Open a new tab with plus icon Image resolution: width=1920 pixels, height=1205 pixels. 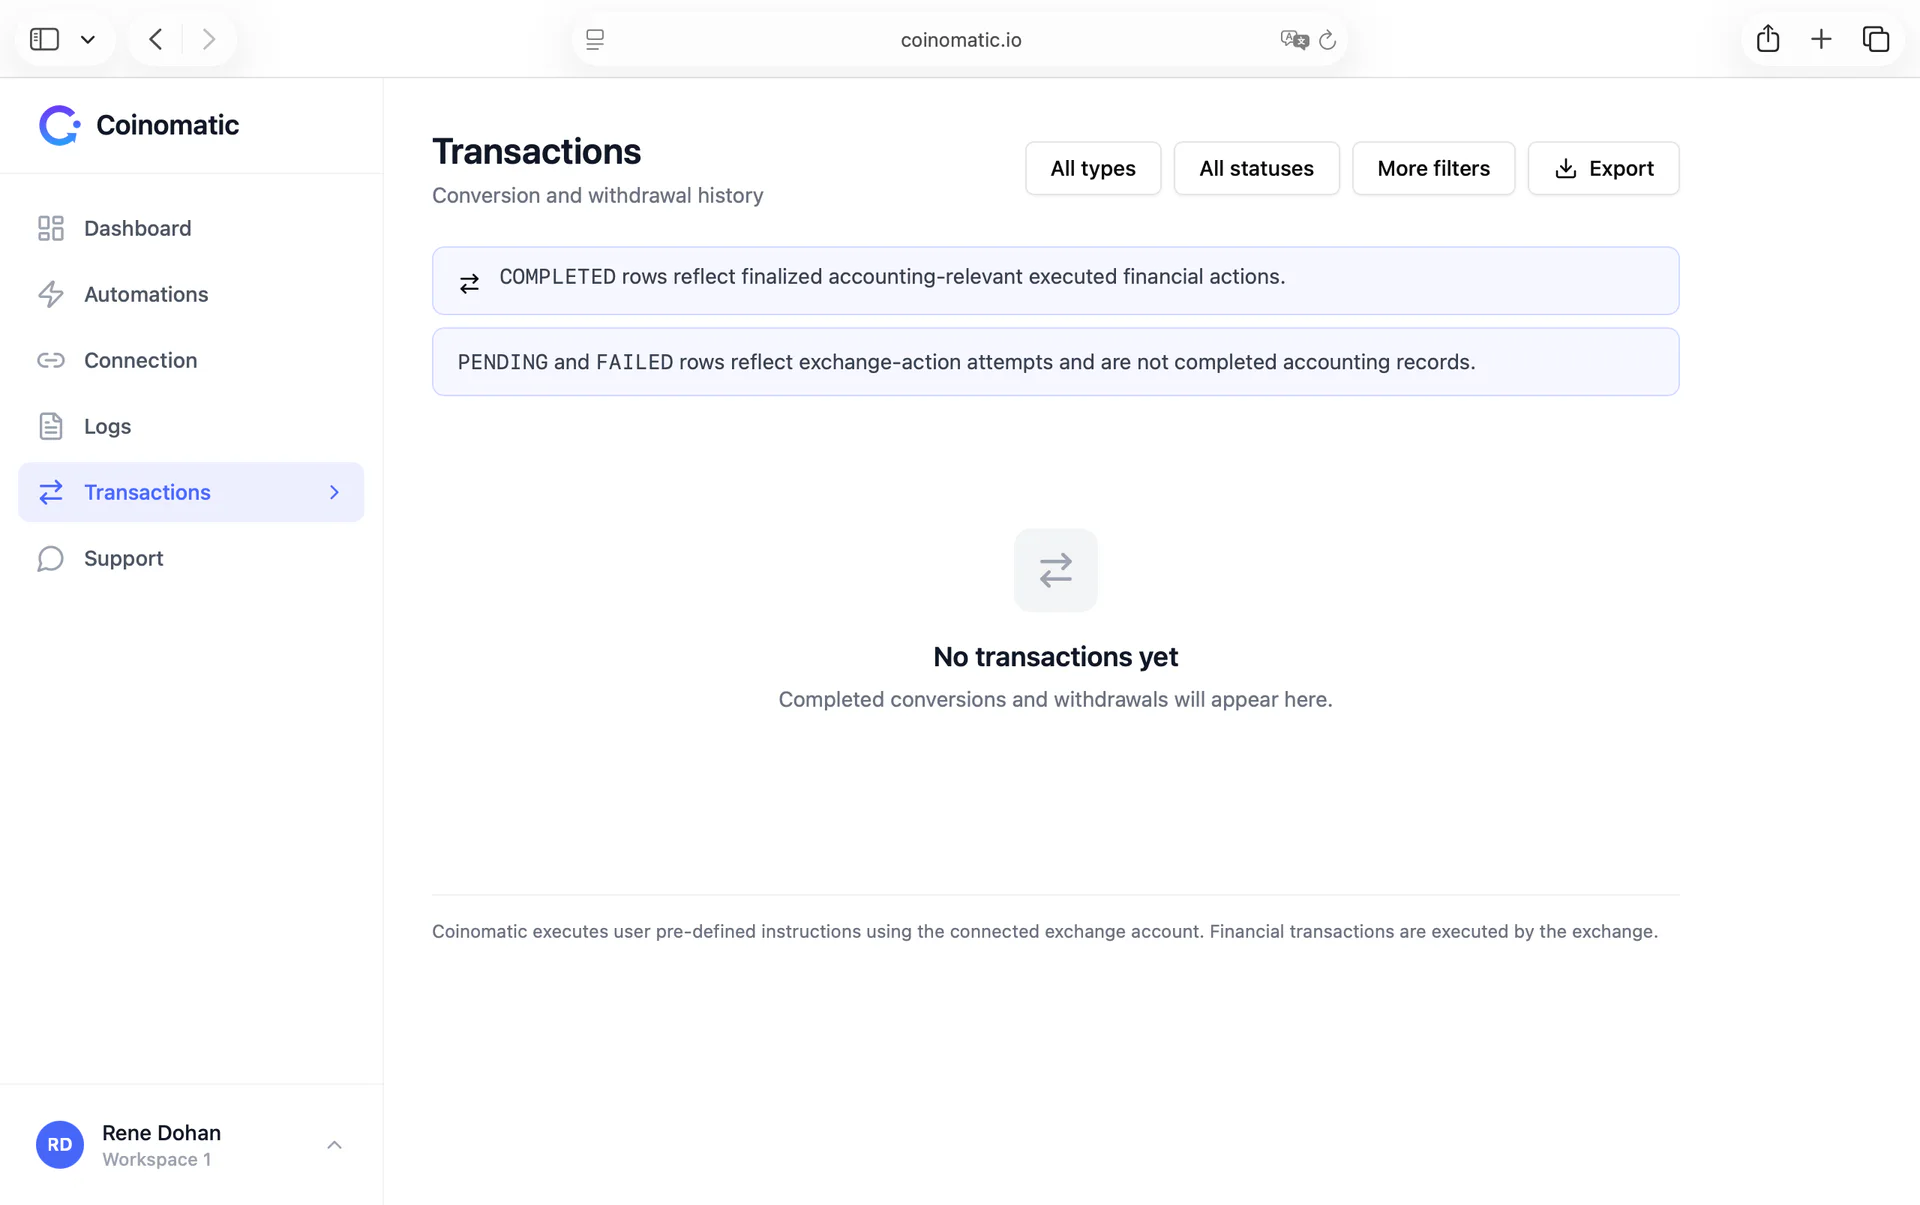(1821, 39)
